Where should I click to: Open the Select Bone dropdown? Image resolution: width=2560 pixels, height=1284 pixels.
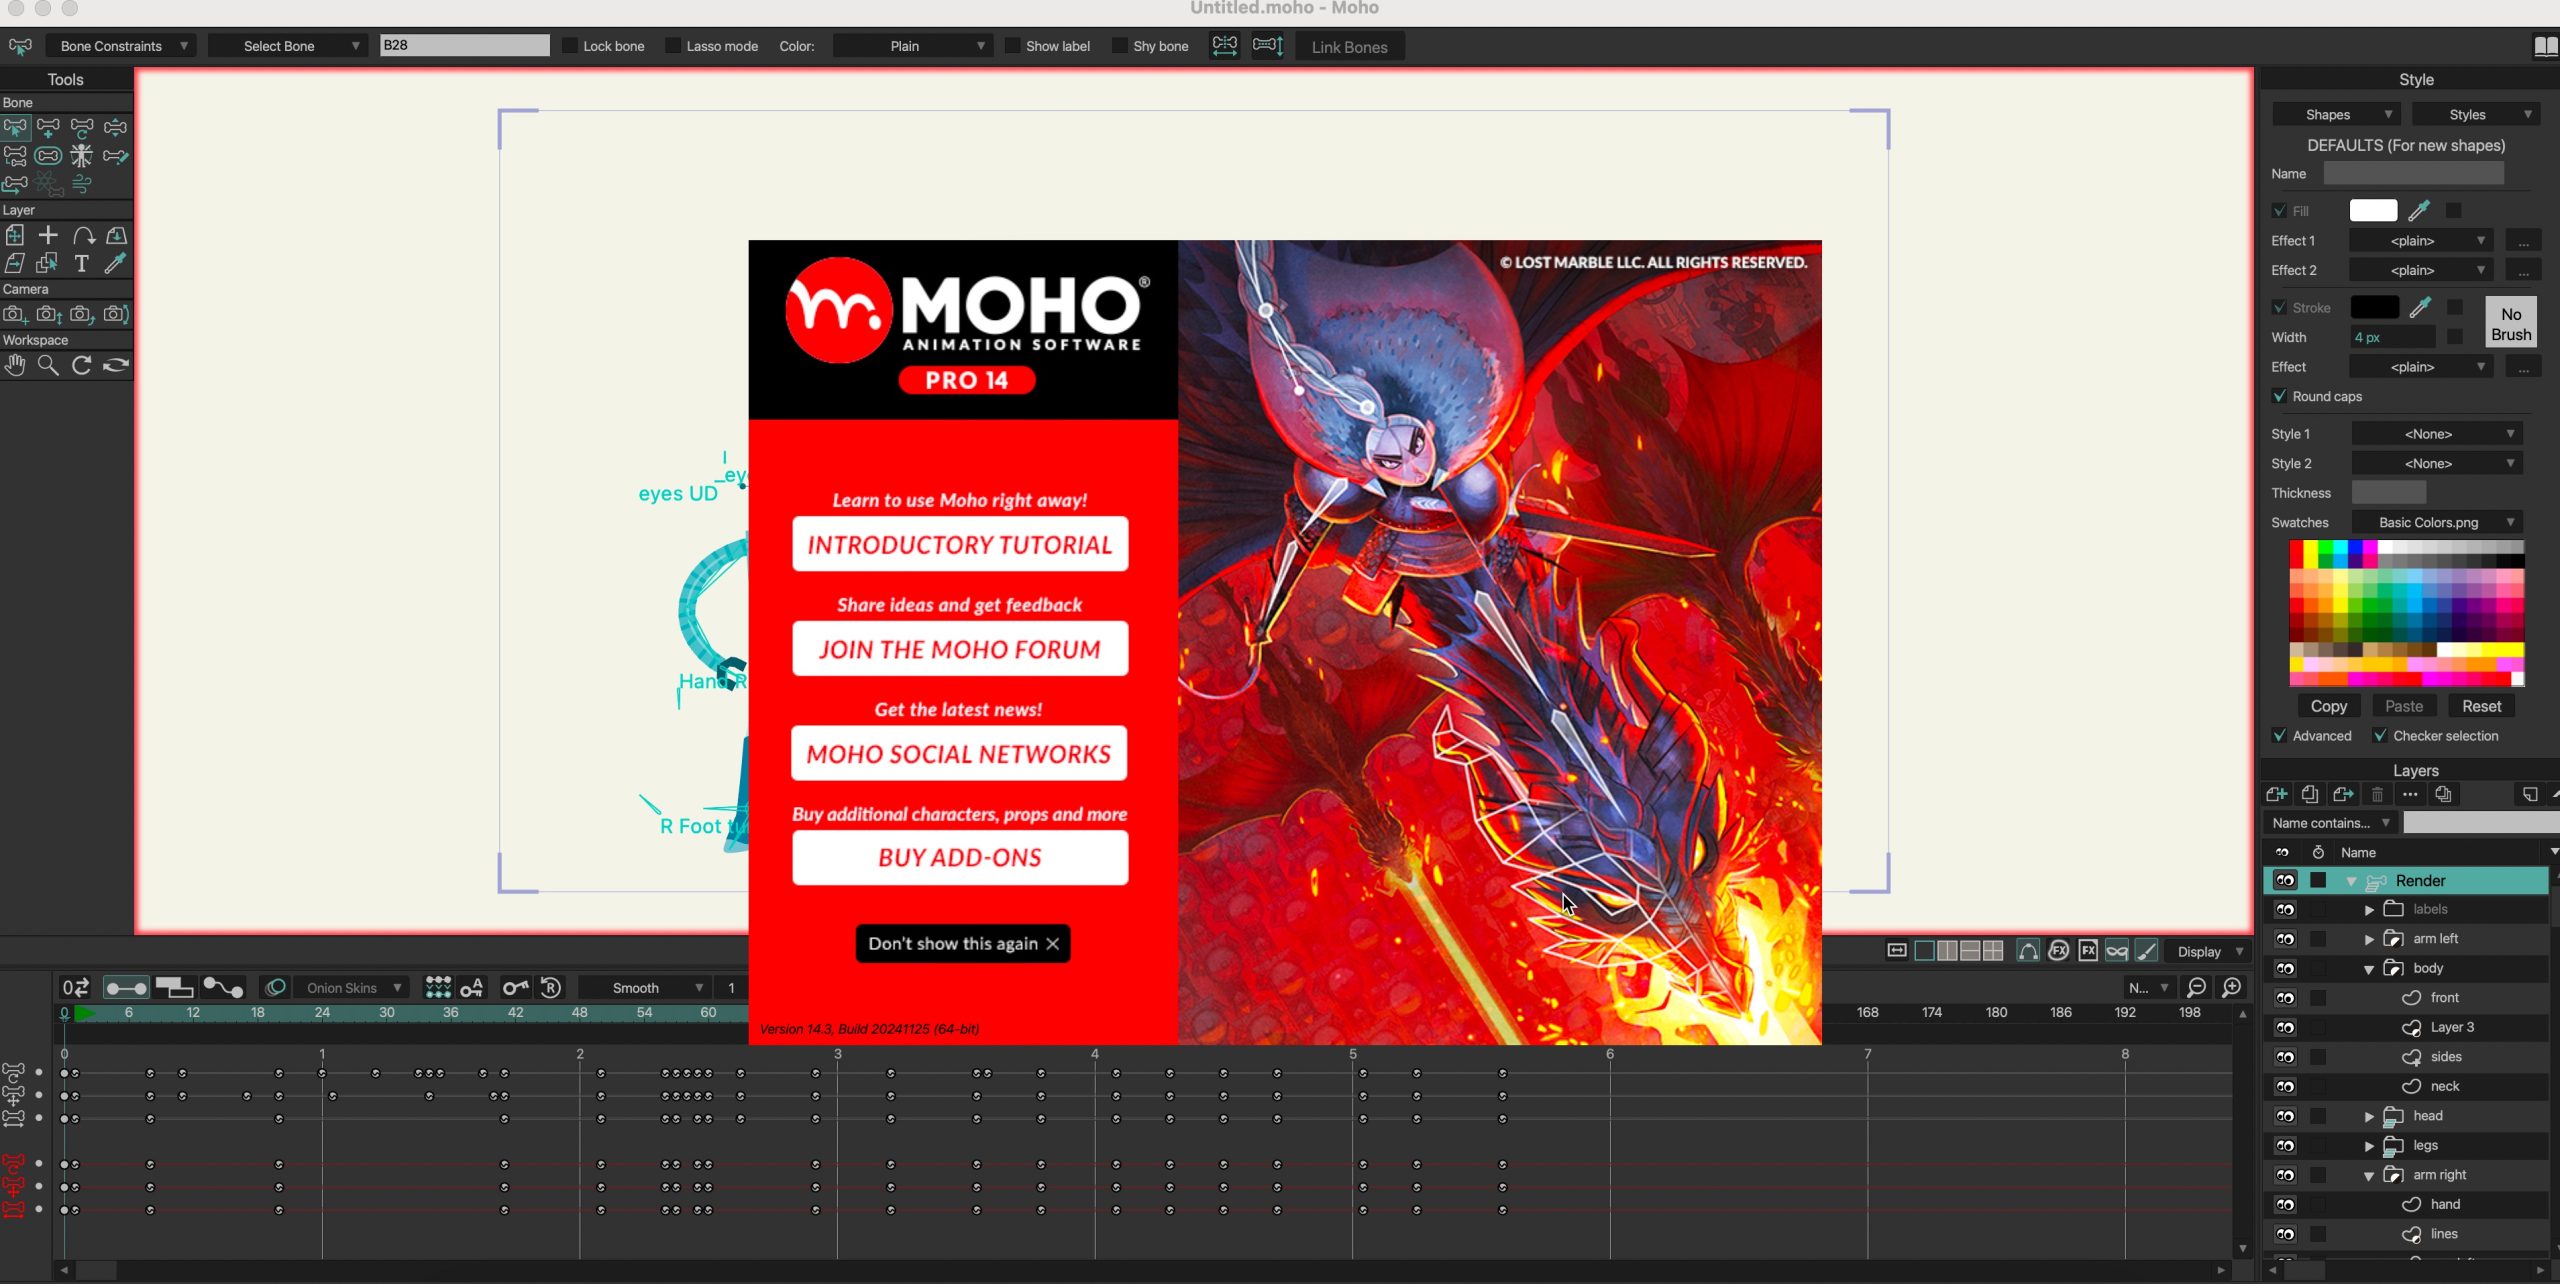[x=288, y=46]
